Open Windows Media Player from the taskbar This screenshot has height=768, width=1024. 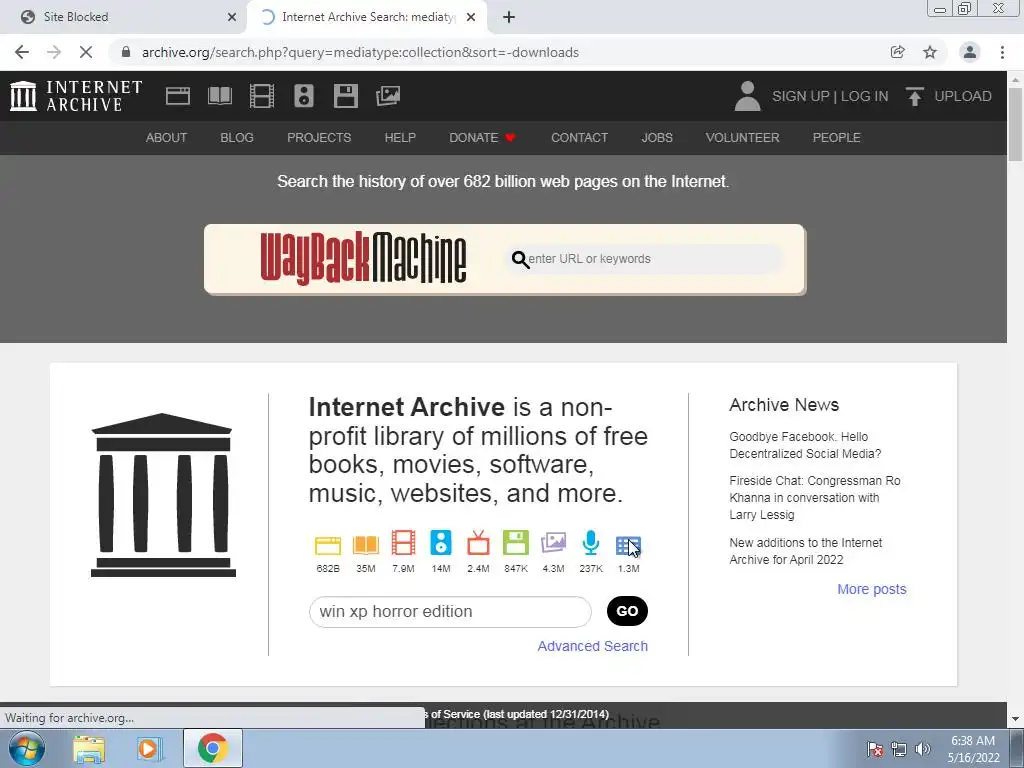pyautogui.click(x=149, y=748)
